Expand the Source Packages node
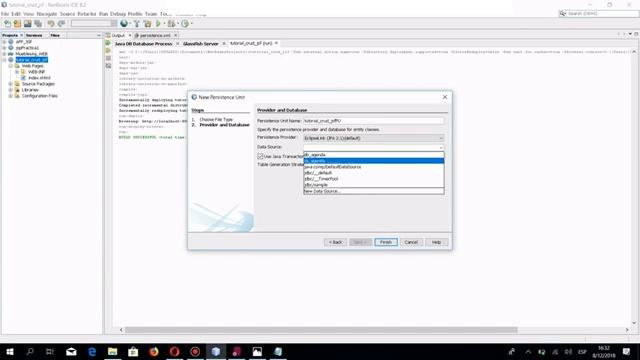The image size is (640, 360). (11, 84)
